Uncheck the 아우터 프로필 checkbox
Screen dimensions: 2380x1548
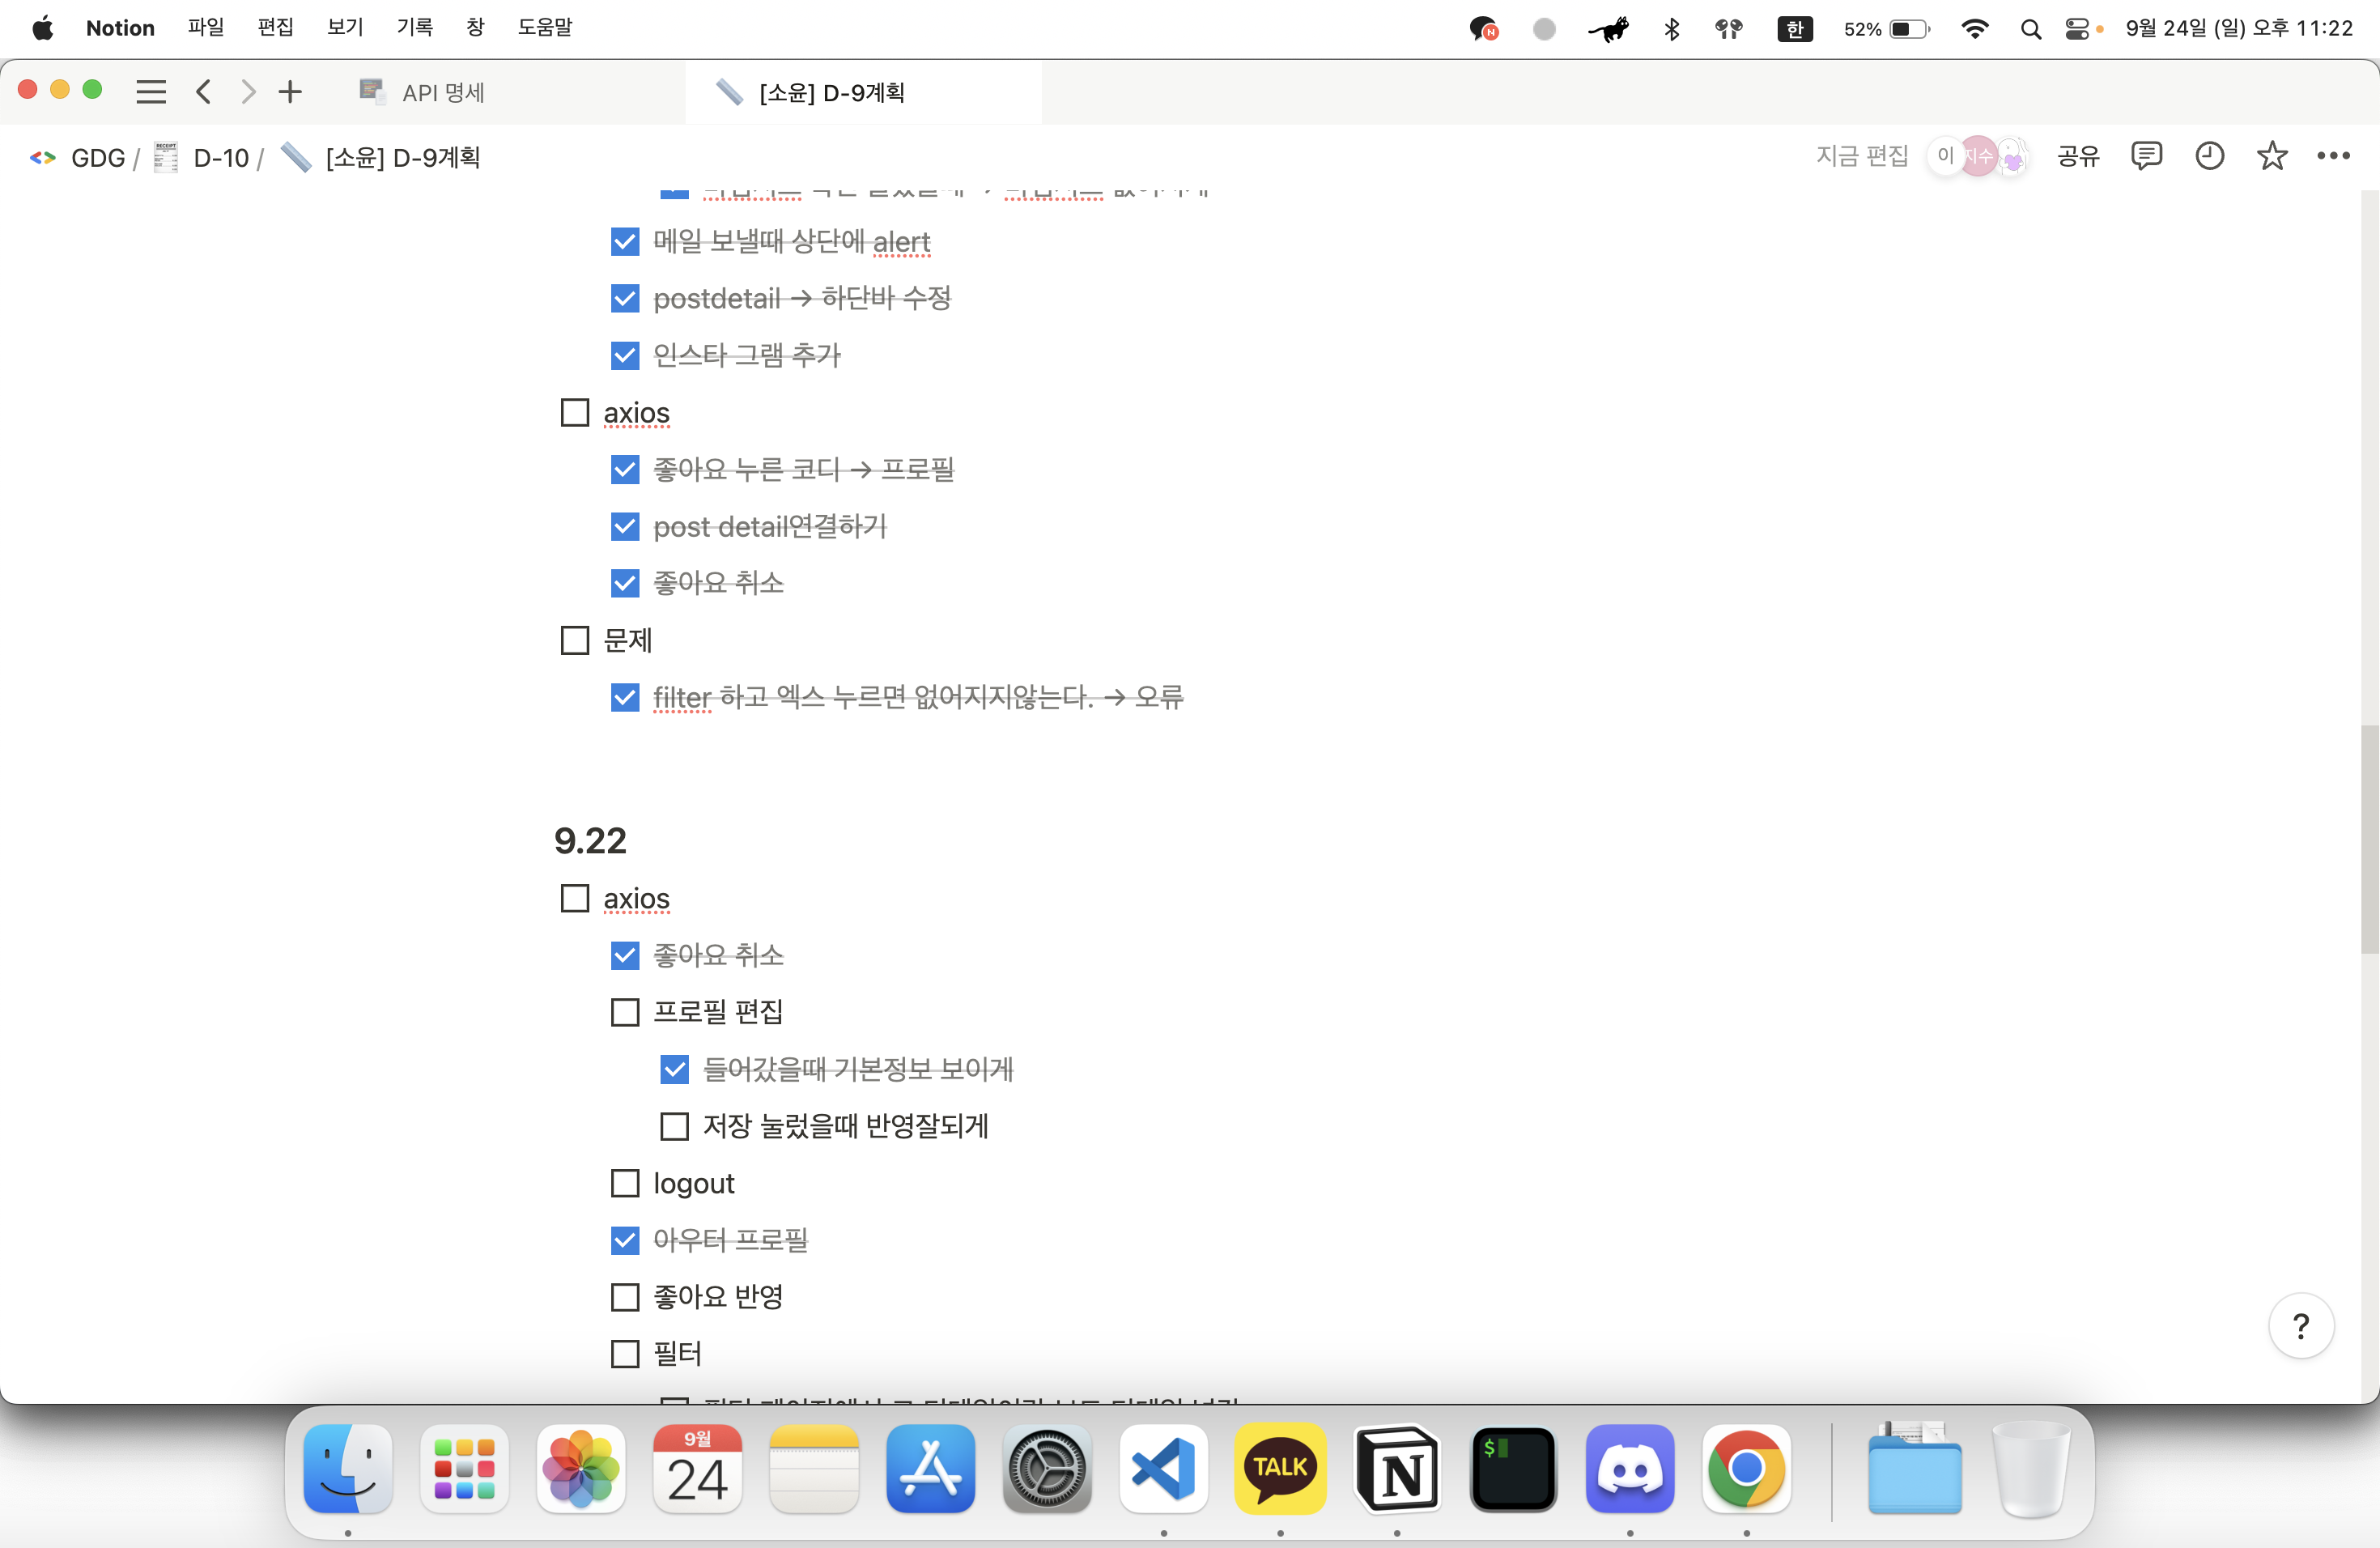tap(625, 1240)
